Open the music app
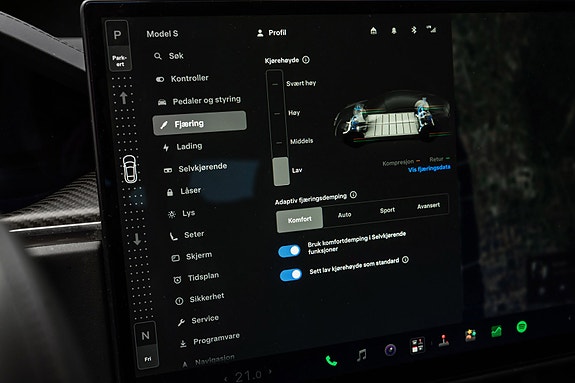Screen dimensions: 575x383 [362, 355]
